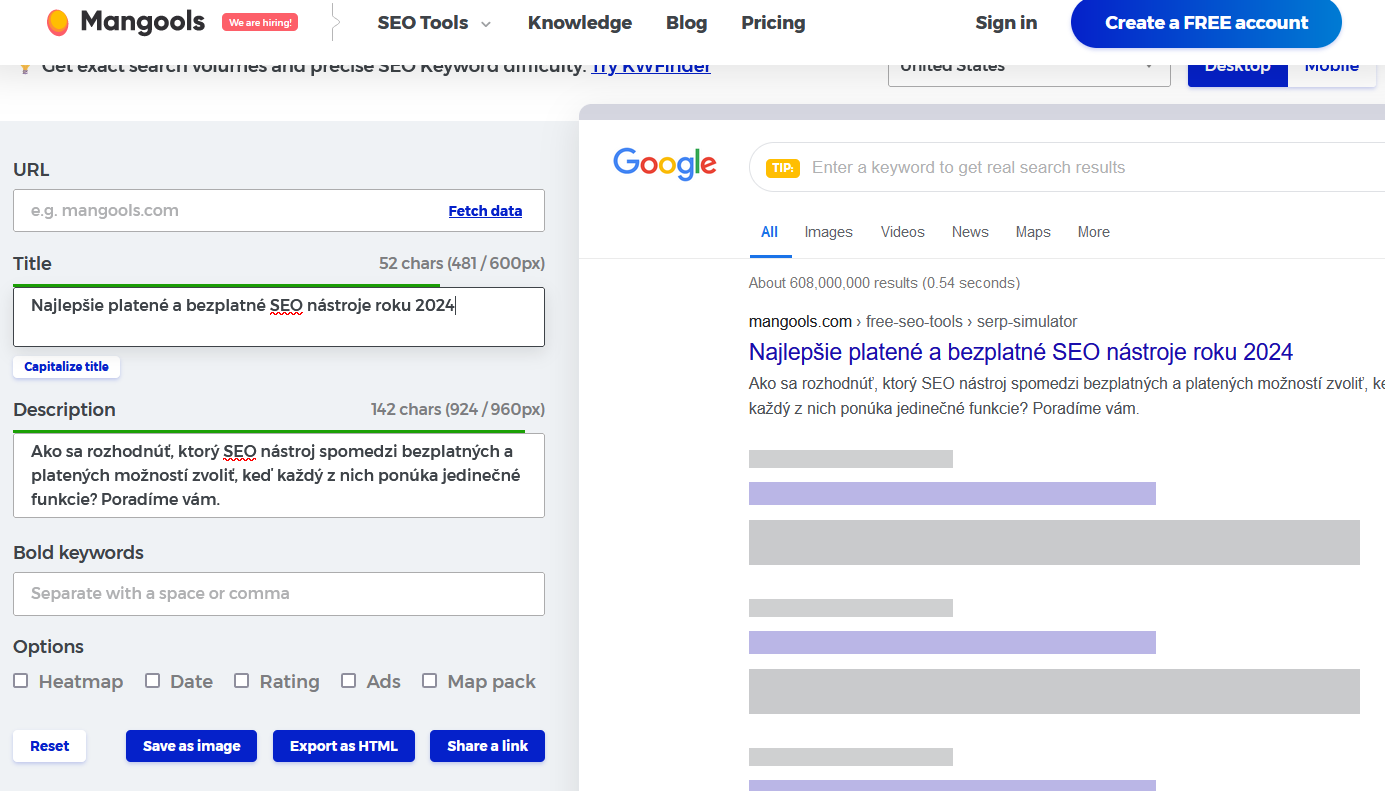Click the Export as HTML button

344,746
